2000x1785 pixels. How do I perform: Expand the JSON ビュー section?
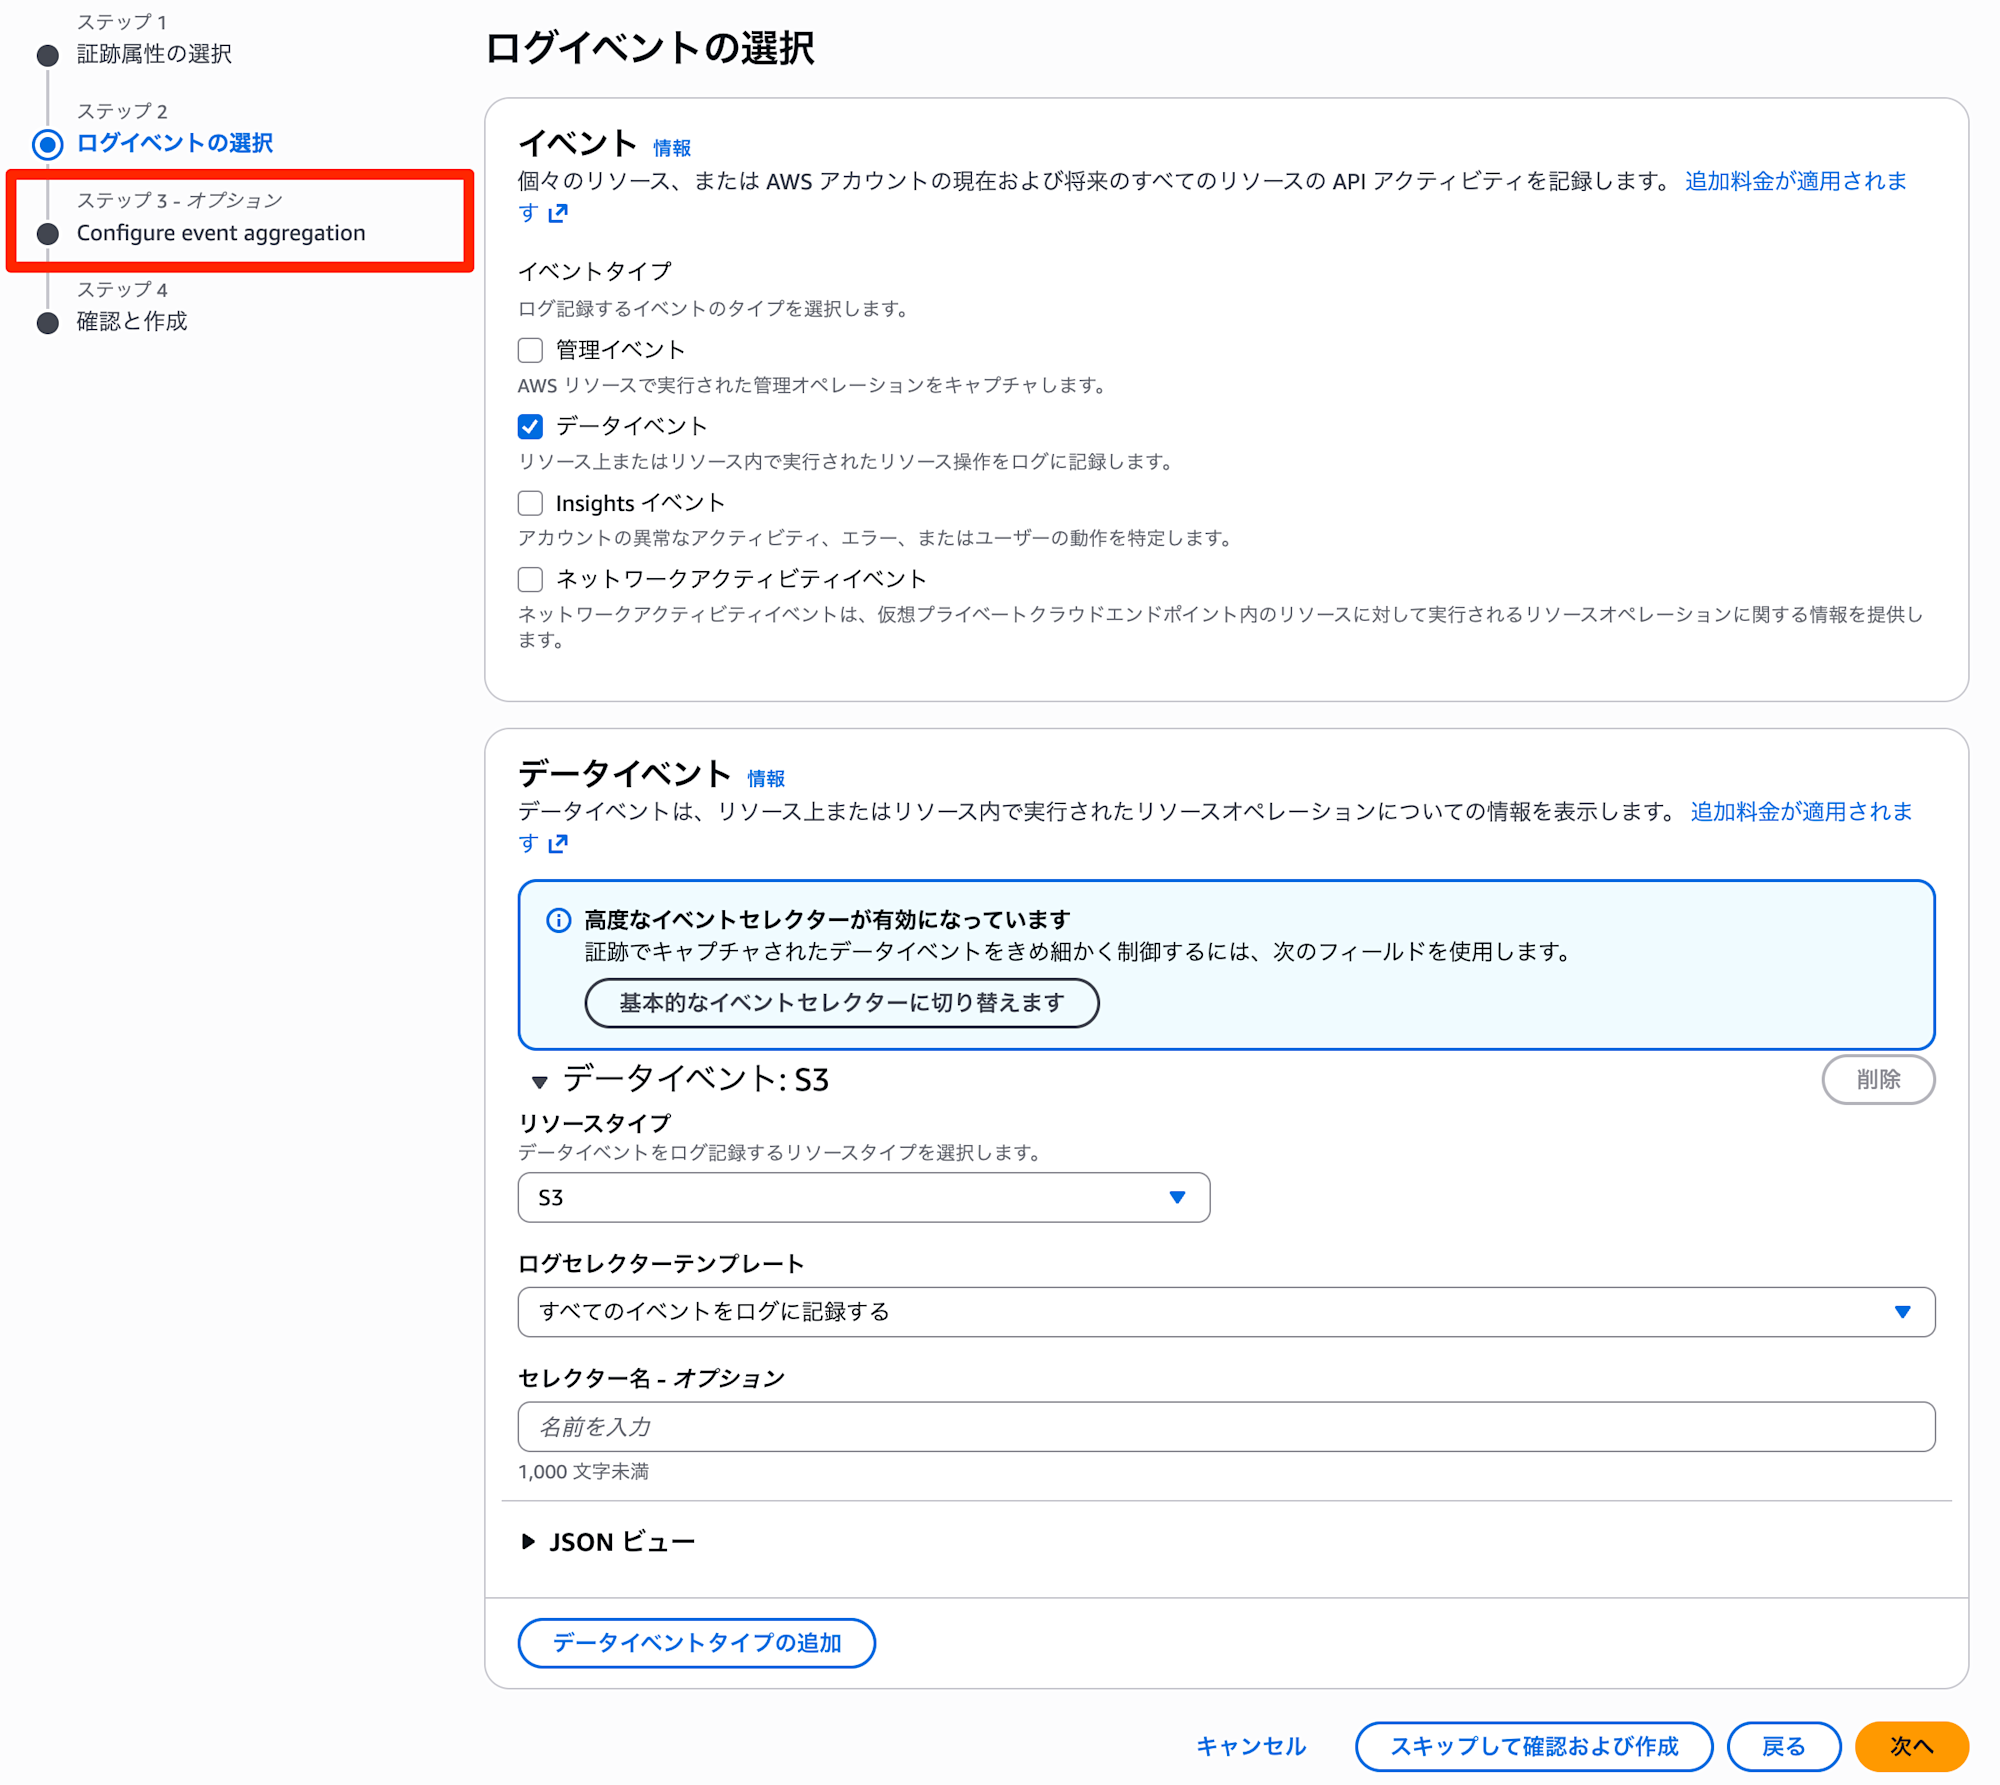pos(608,1540)
